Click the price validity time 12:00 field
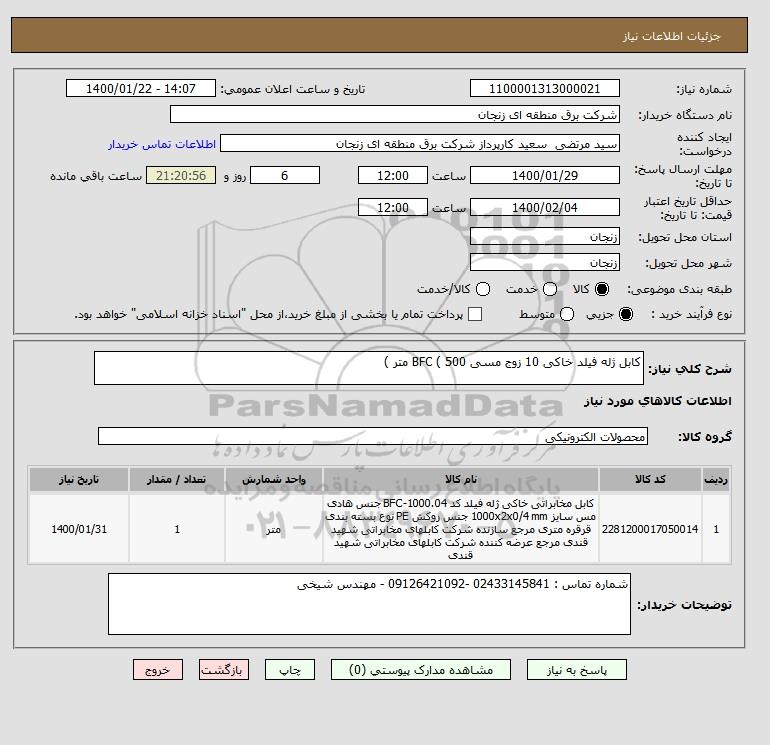 click(393, 207)
